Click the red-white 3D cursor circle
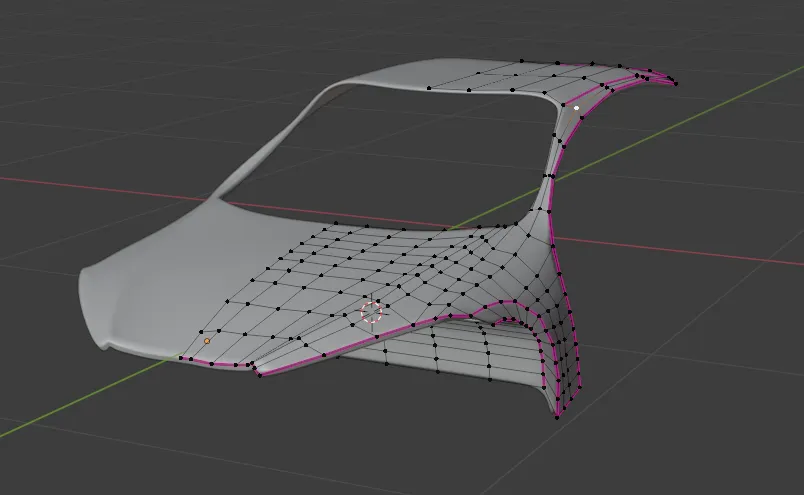This screenshot has width=804, height=495. pos(371,312)
